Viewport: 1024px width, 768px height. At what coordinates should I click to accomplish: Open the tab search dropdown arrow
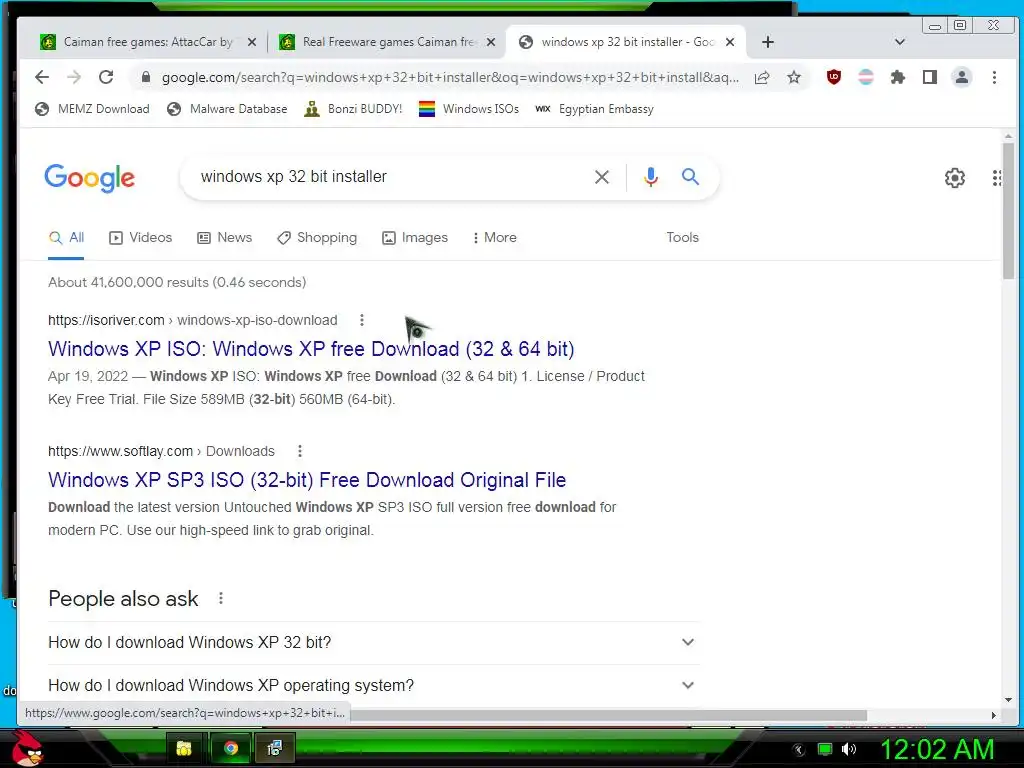[x=900, y=42]
